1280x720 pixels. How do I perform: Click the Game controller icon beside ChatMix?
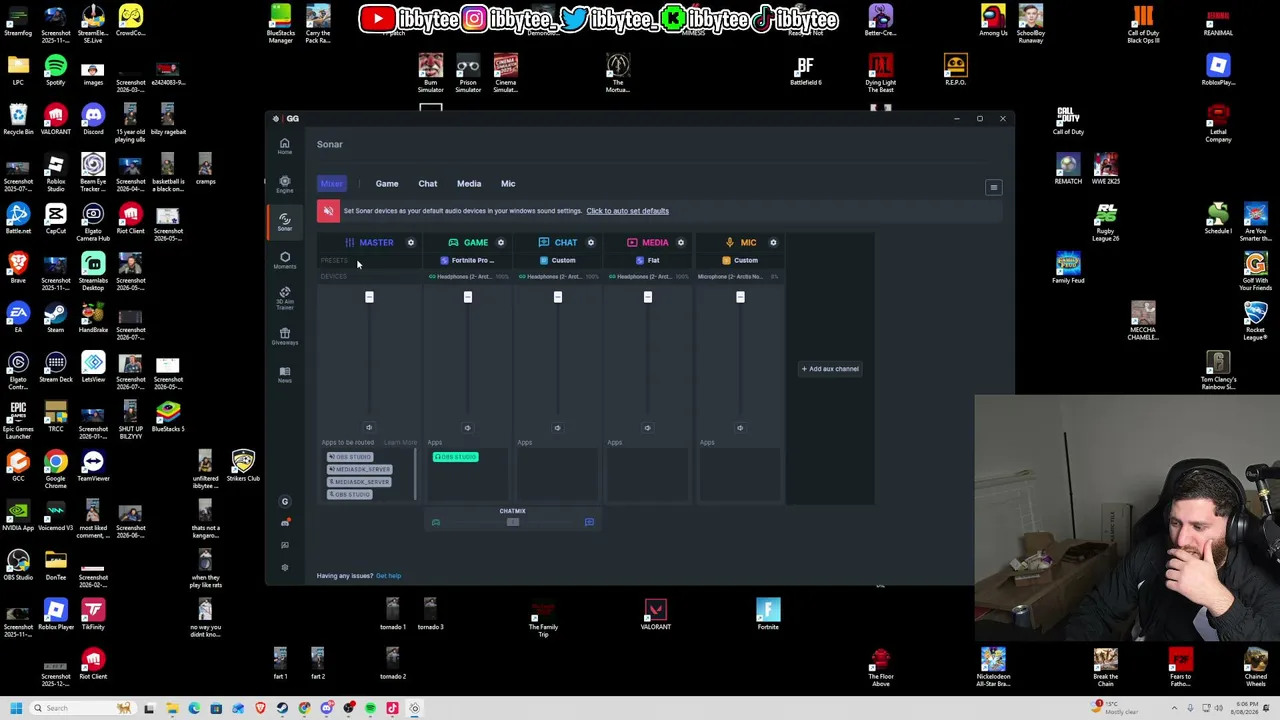pos(436,522)
